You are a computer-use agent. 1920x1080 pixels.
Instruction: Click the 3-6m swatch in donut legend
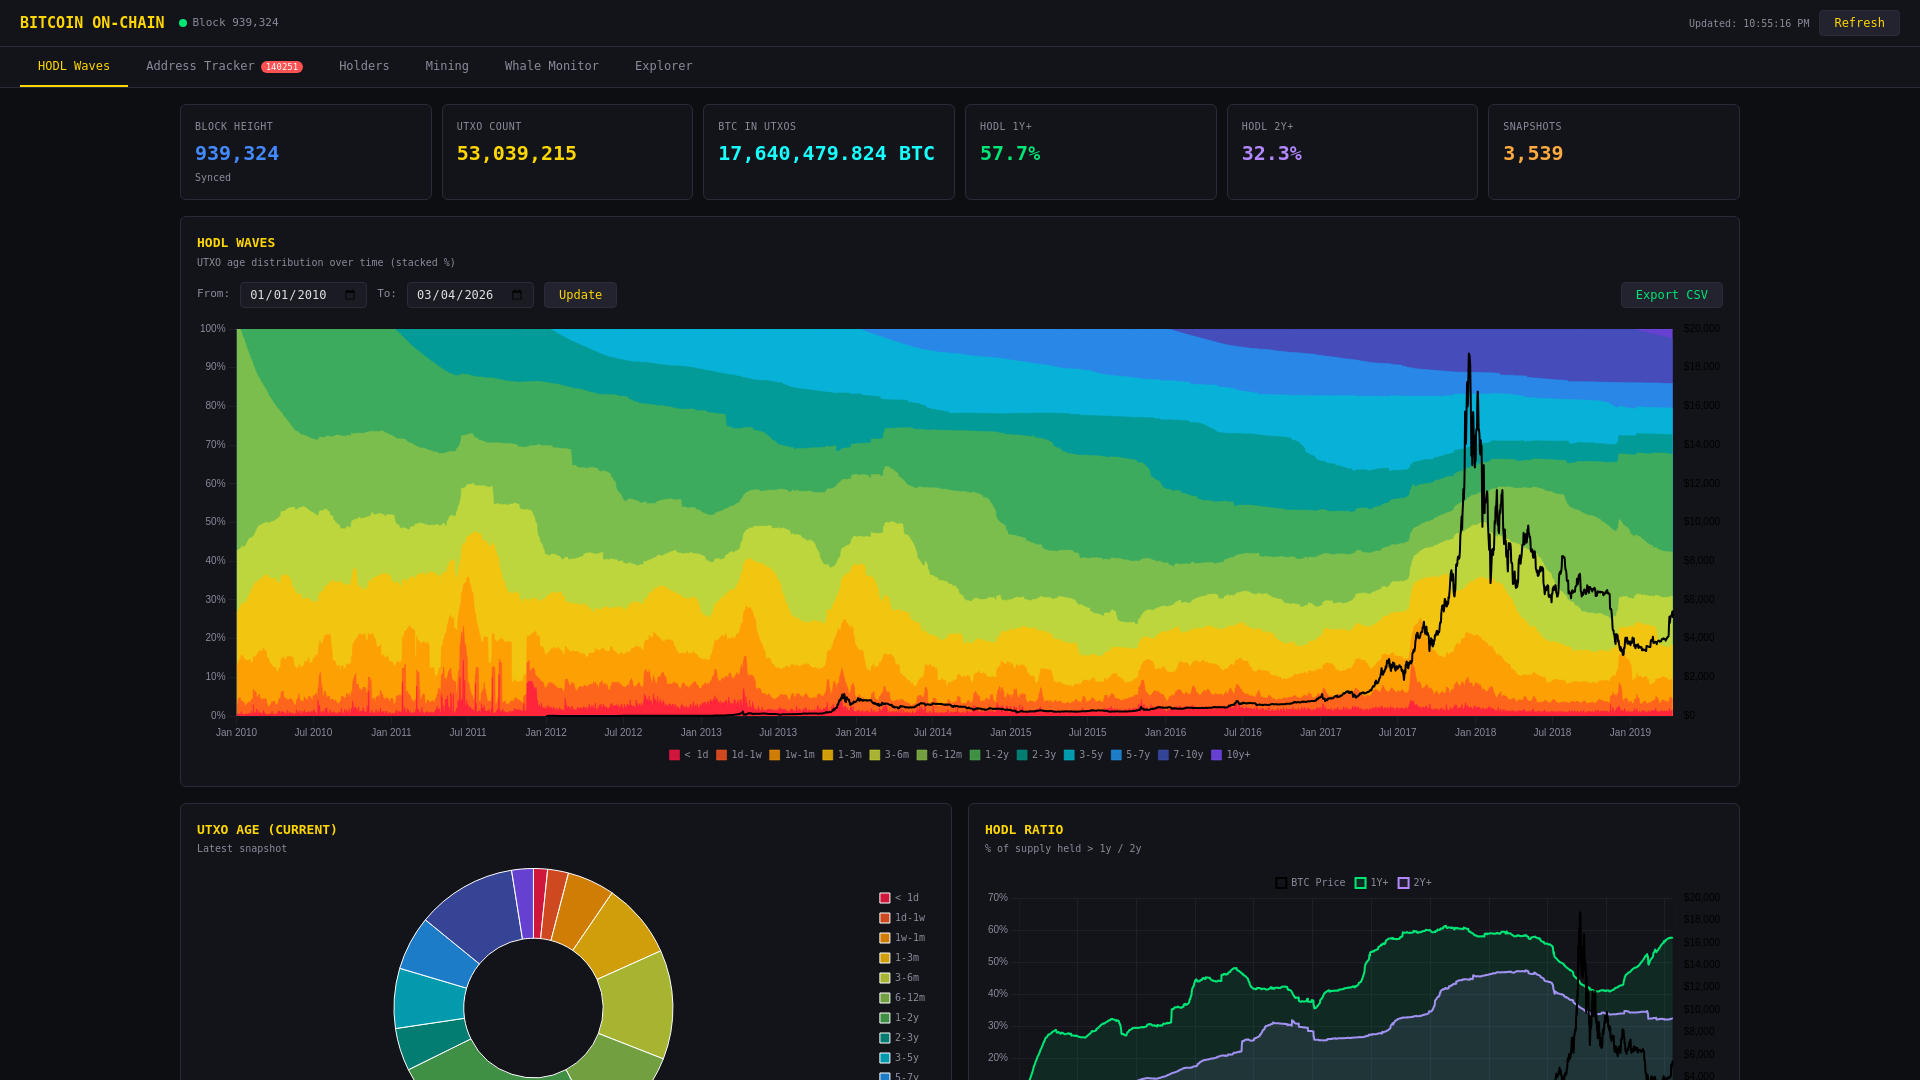tap(884, 977)
